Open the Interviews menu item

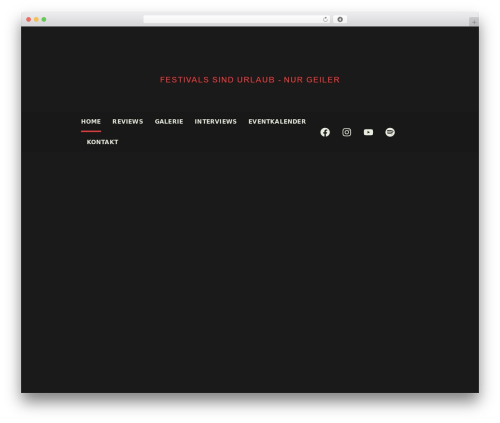click(216, 122)
